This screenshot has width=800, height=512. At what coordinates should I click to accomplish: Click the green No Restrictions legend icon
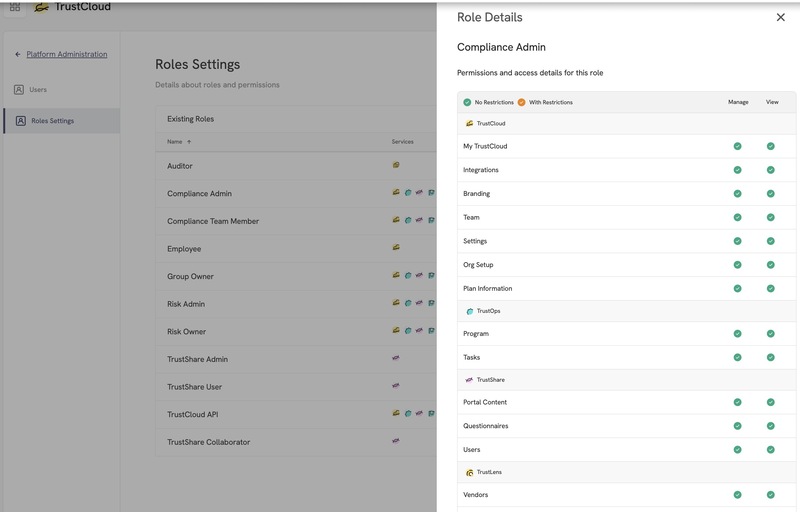[x=467, y=102]
